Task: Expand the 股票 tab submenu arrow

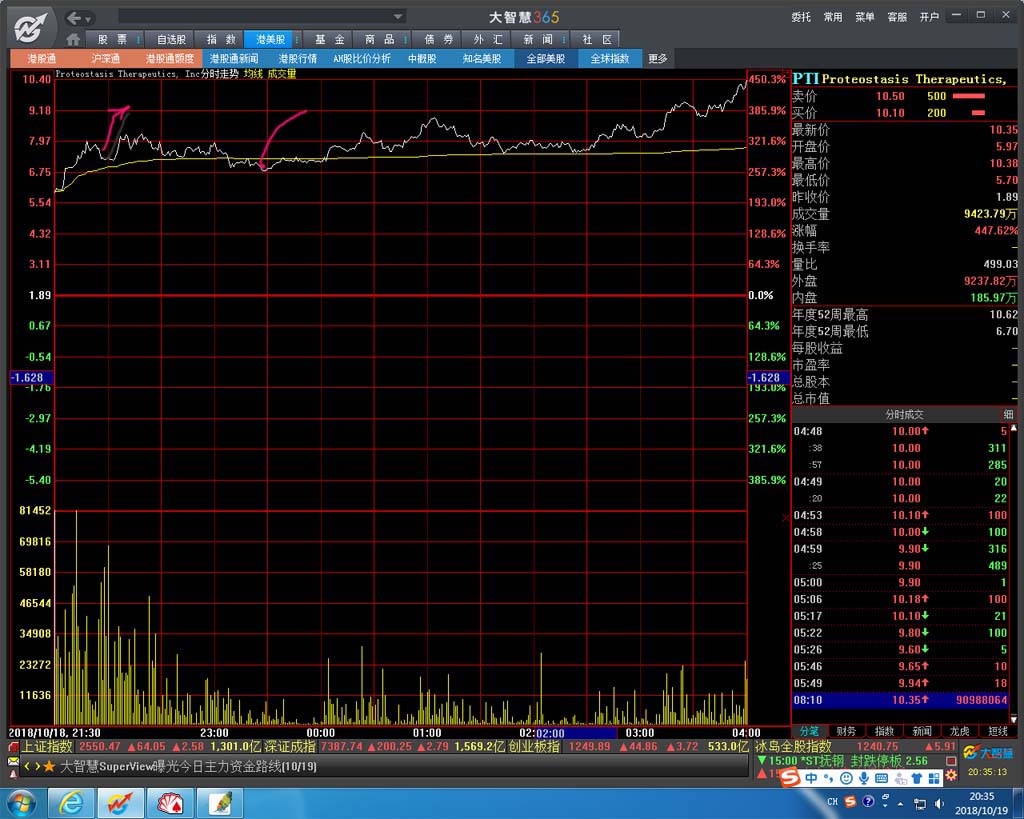Action: [x=138, y=40]
